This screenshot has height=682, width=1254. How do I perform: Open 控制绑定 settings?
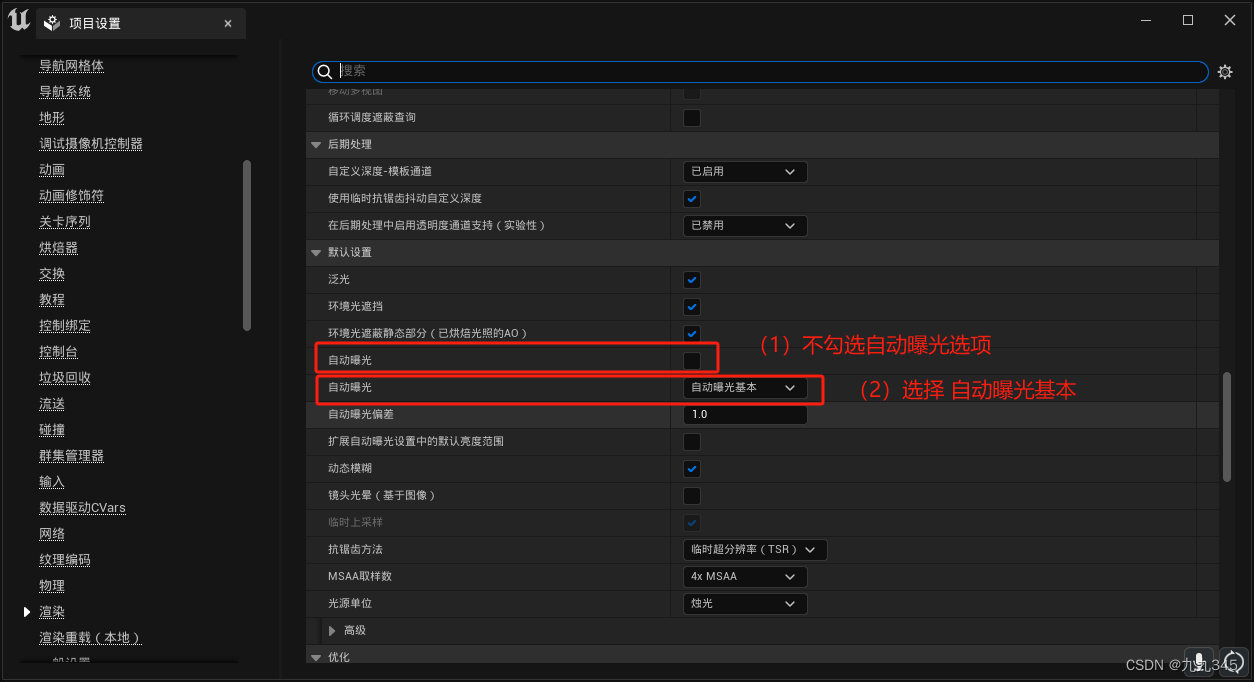pyautogui.click(x=65, y=326)
